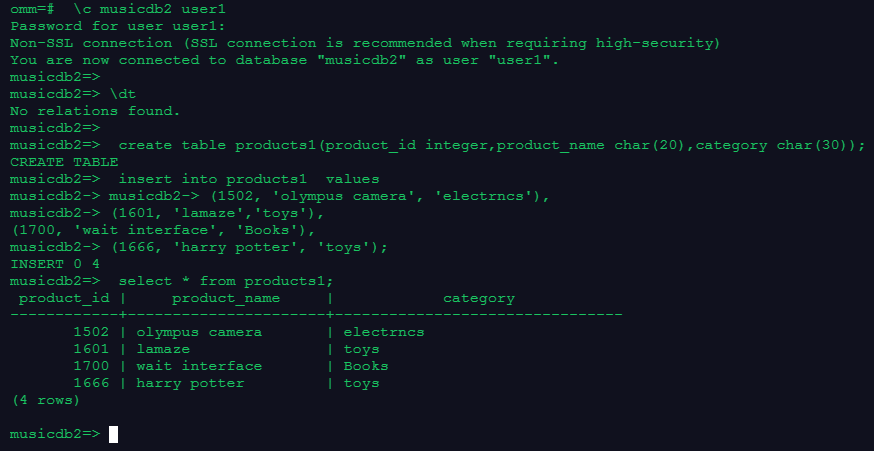Click the blinking cursor block at the prompt
874x451 pixels.
[x=113, y=434]
